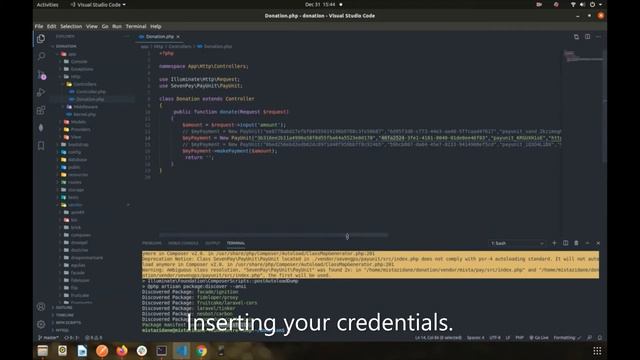This screenshot has width=640, height=360.
Task: Select Donation.php in the explorer tree
Action: 89,99
